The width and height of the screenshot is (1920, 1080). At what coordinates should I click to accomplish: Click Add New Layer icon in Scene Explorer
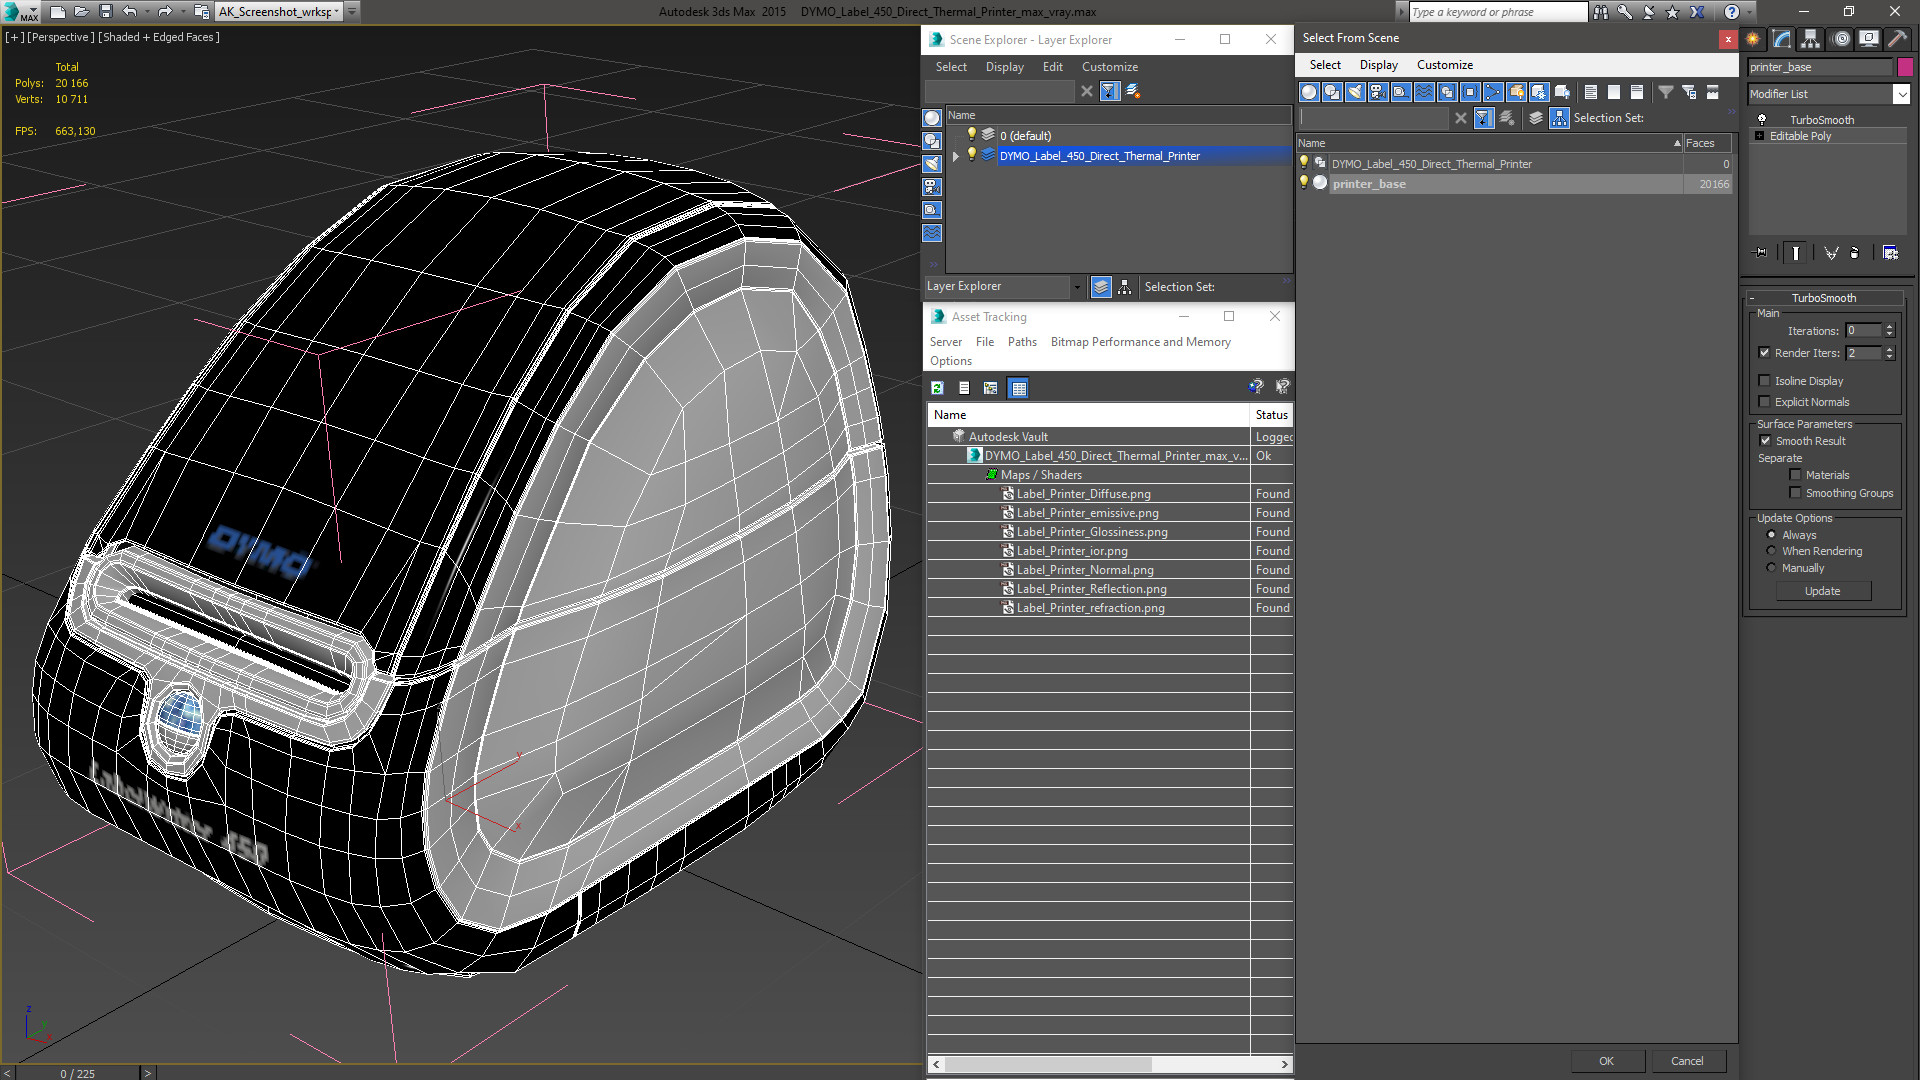click(x=1133, y=91)
